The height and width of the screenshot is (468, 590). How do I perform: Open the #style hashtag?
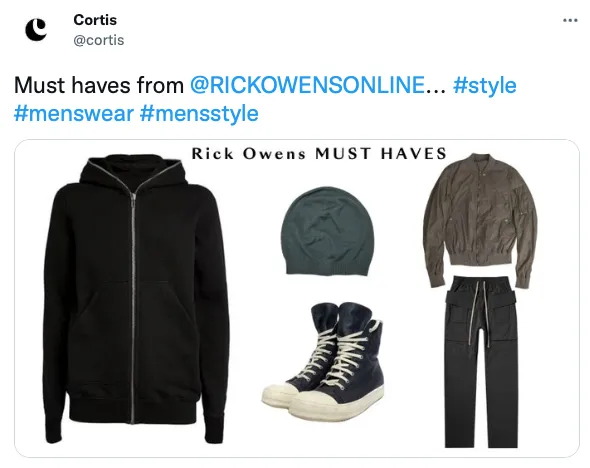pyautogui.click(x=485, y=85)
